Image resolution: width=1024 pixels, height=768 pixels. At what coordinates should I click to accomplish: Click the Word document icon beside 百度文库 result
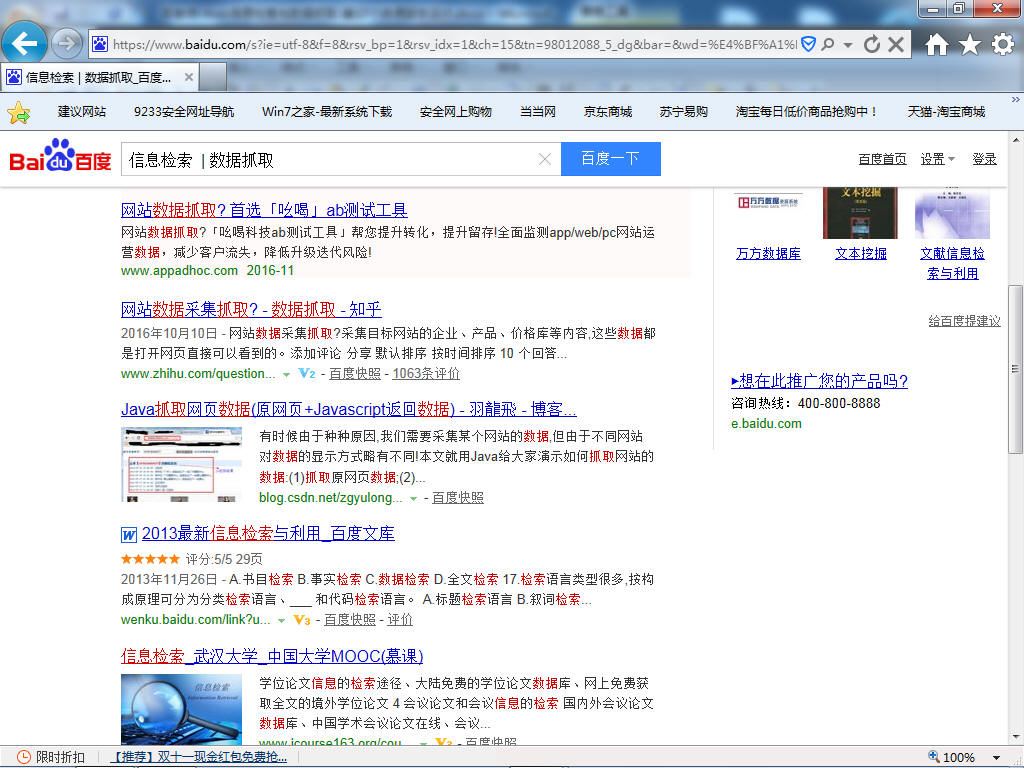(x=129, y=535)
